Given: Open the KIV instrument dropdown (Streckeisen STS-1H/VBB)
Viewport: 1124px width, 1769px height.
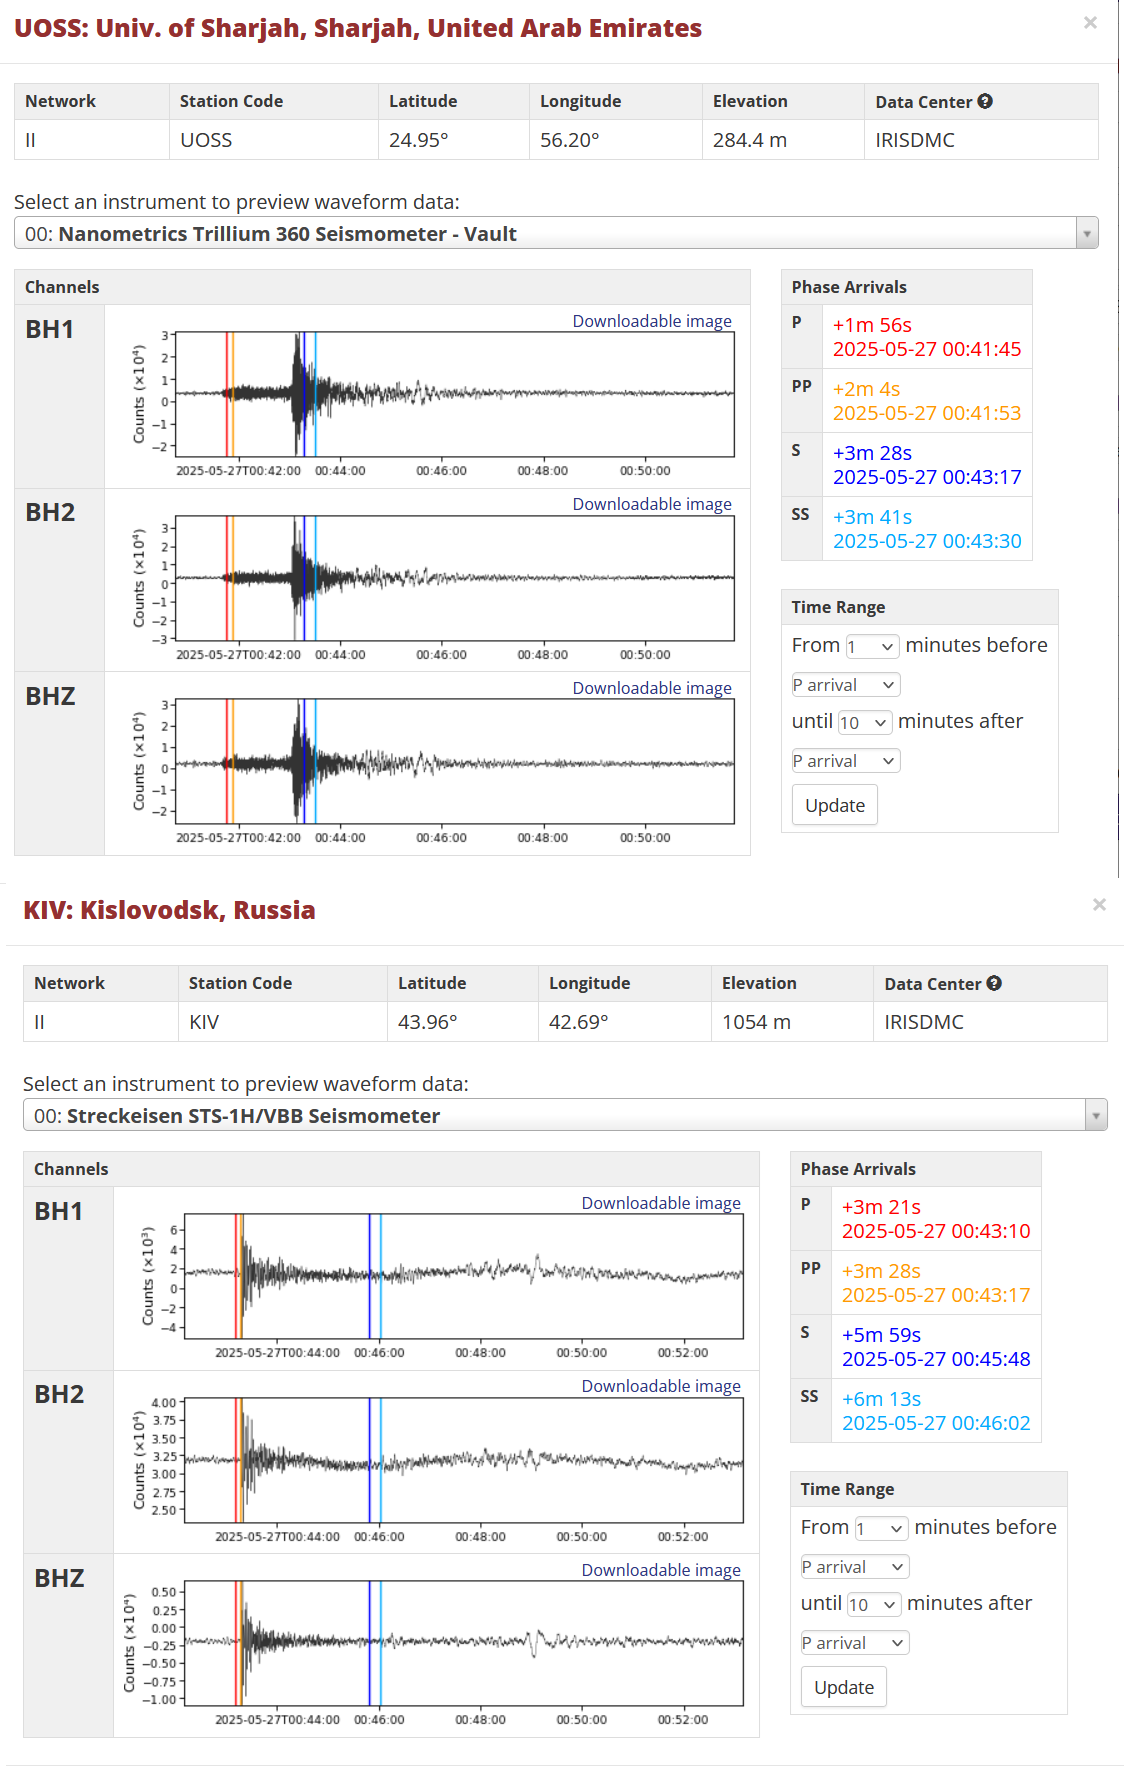Looking at the screenshot, I should tap(565, 1115).
